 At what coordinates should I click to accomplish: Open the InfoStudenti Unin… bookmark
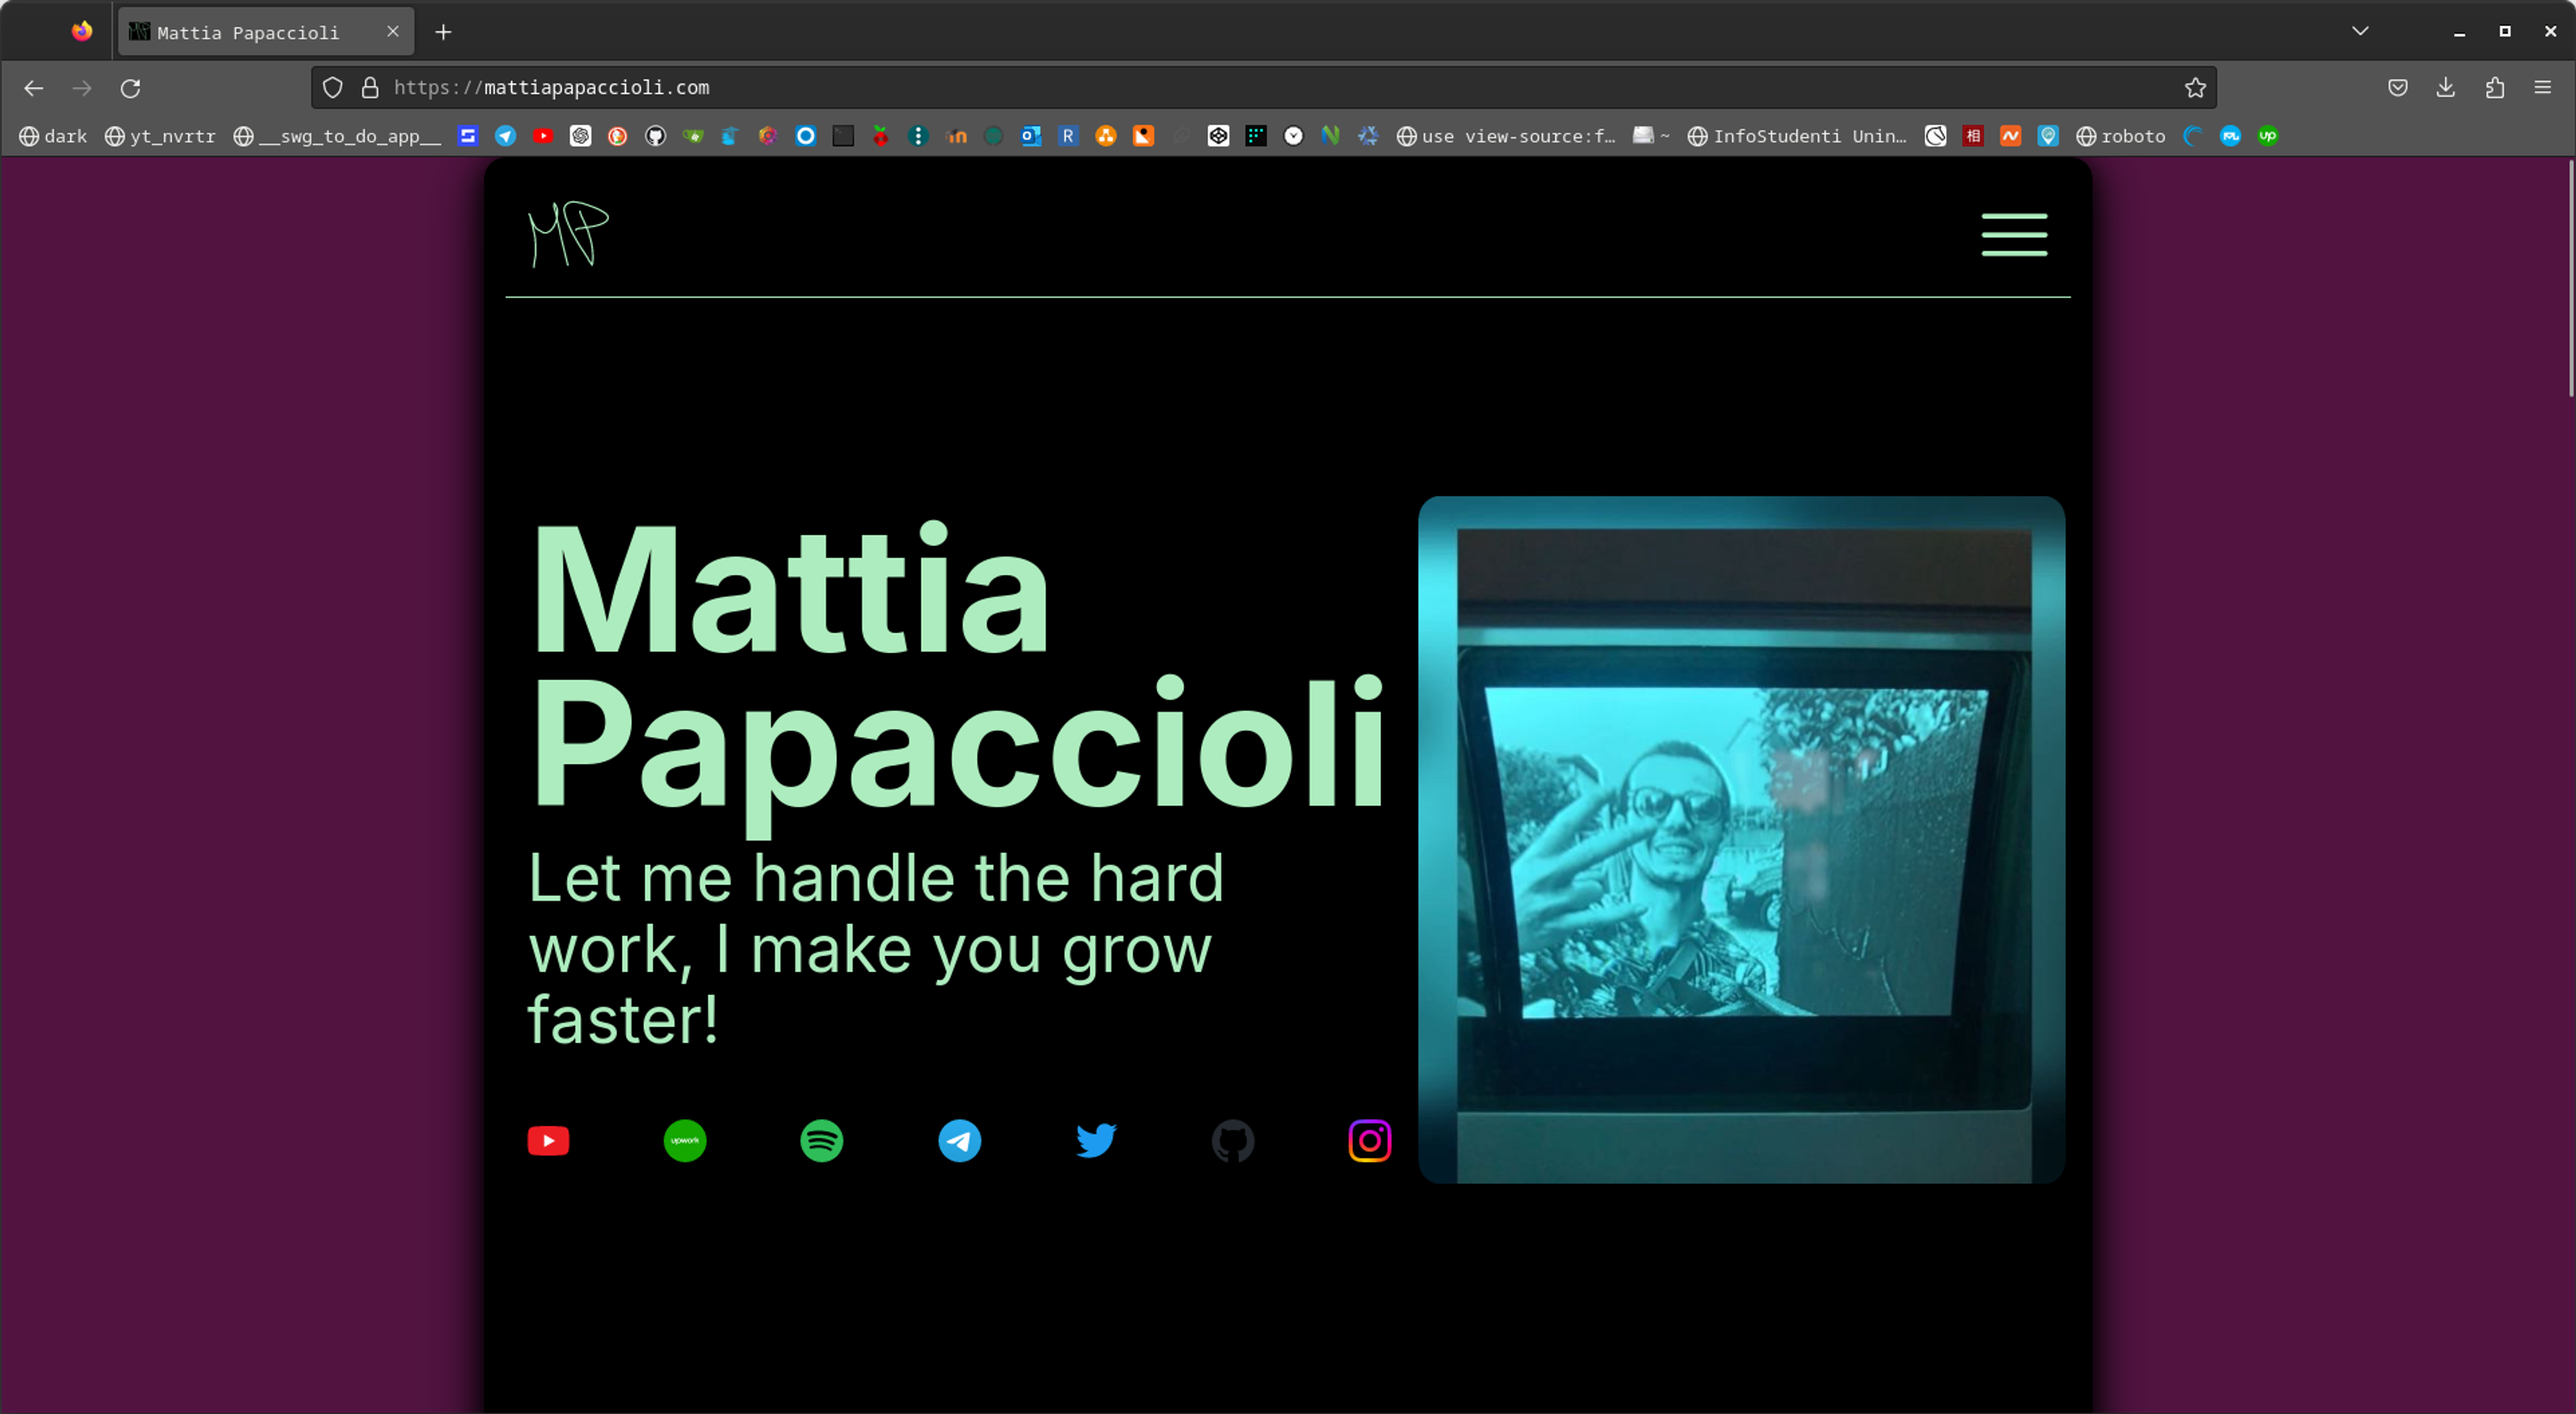pyautogui.click(x=1797, y=136)
